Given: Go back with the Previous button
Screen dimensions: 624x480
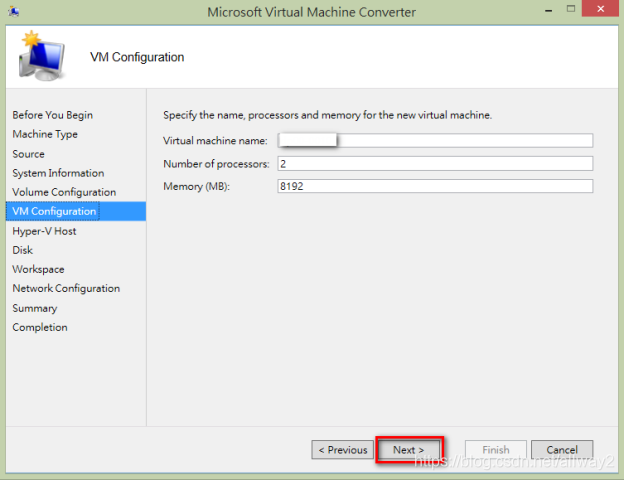Looking at the screenshot, I should pyautogui.click(x=343, y=450).
